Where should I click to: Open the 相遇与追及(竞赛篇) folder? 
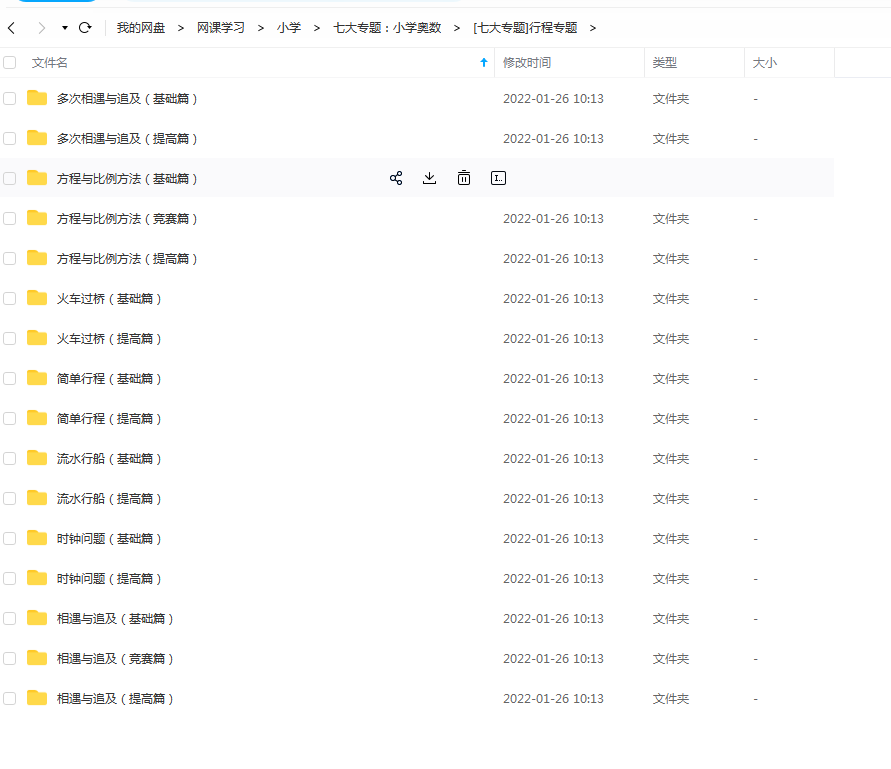(x=115, y=658)
